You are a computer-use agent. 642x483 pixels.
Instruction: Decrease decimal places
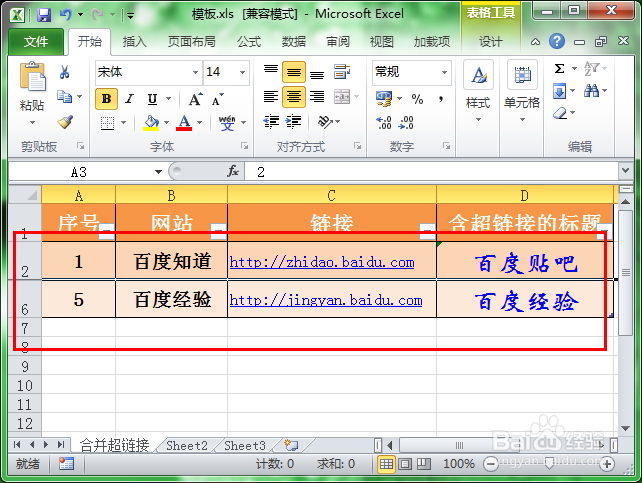click(406, 122)
